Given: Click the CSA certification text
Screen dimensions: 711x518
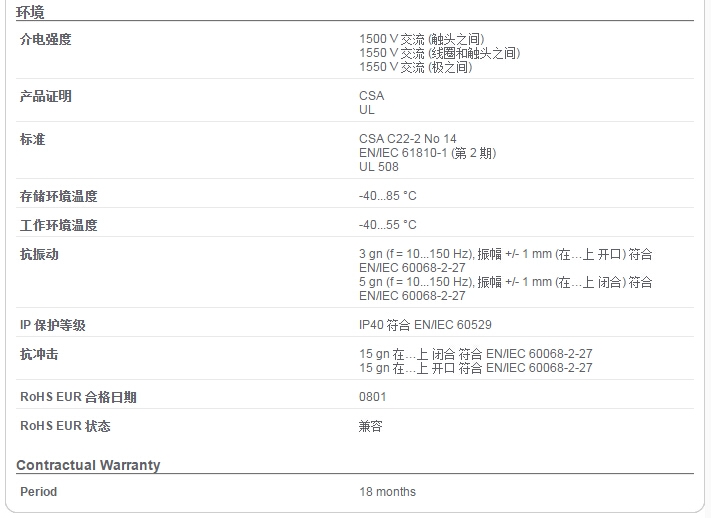Looking at the screenshot, I should (371, 96).
